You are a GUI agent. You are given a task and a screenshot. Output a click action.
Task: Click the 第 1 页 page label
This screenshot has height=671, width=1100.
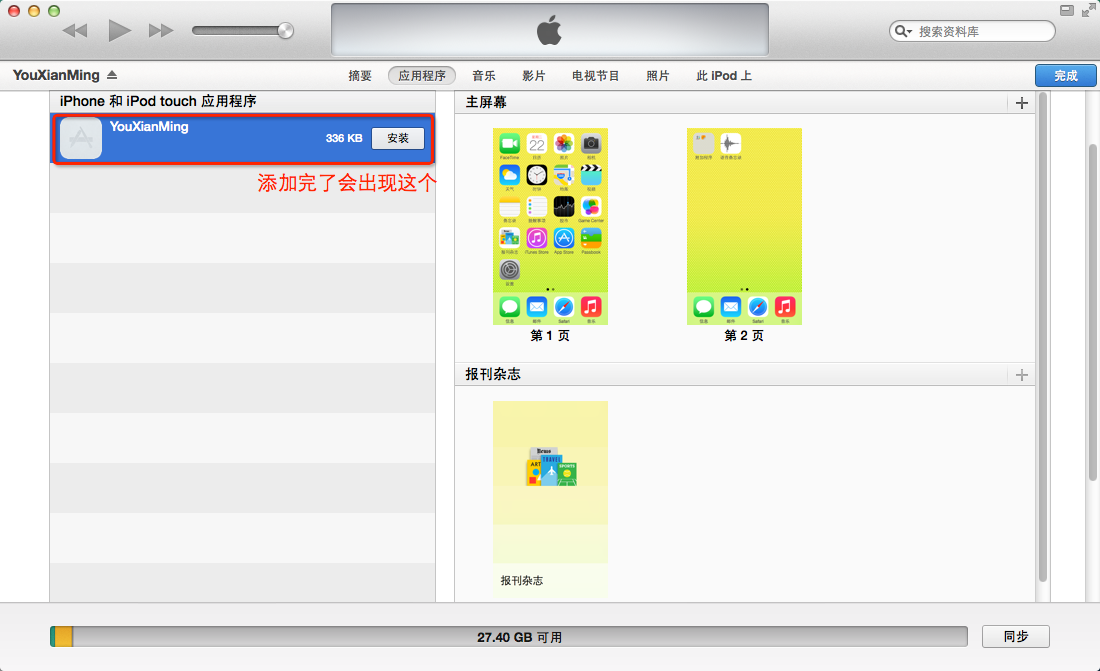click(x=550, y=336)
